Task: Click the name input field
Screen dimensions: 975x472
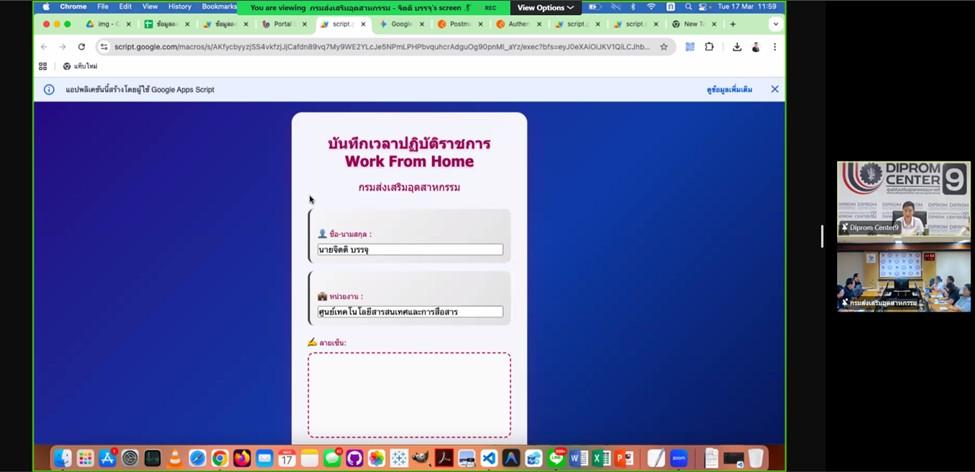Action: (410, 250)
